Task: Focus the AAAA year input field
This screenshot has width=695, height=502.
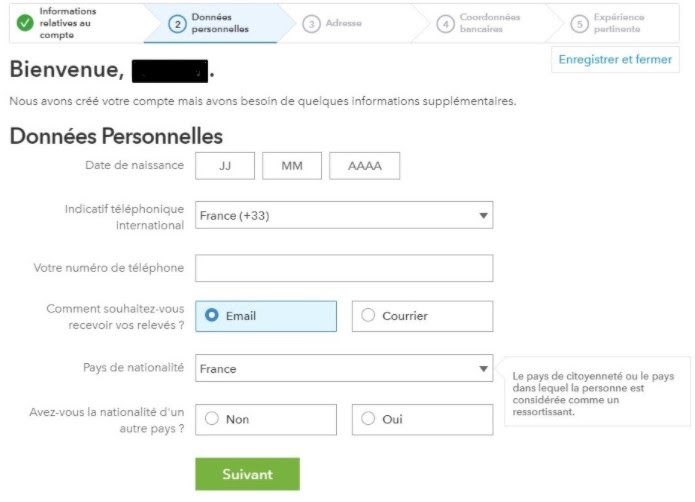Action: coord(364,166)
